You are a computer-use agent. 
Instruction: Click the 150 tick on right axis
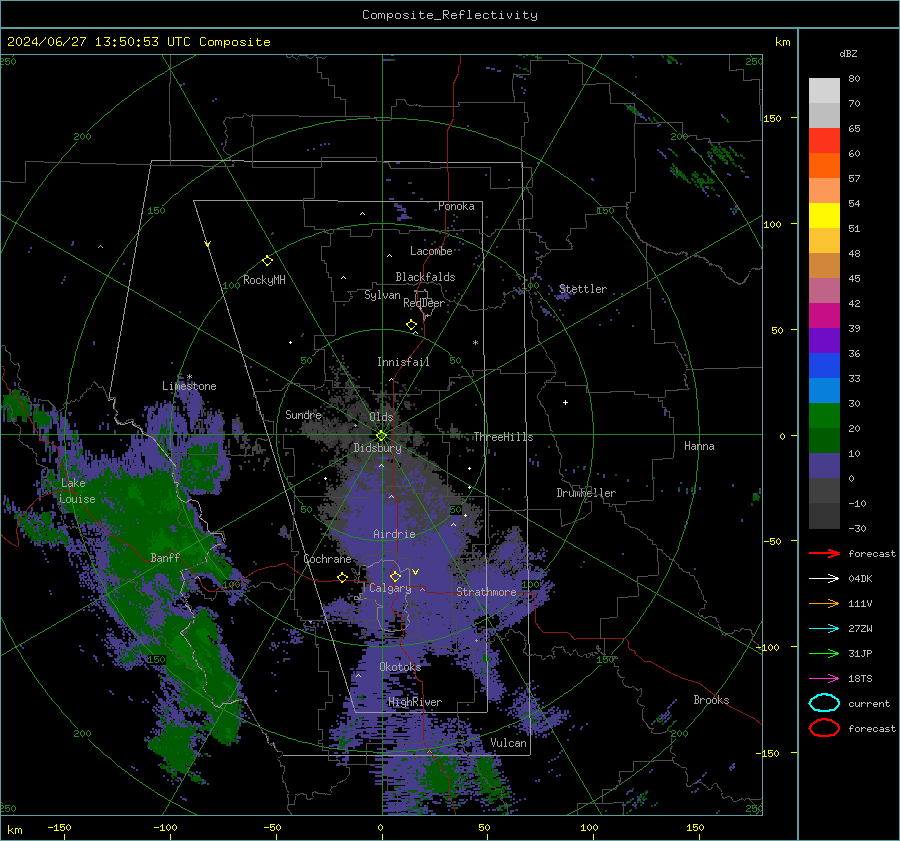773,118
